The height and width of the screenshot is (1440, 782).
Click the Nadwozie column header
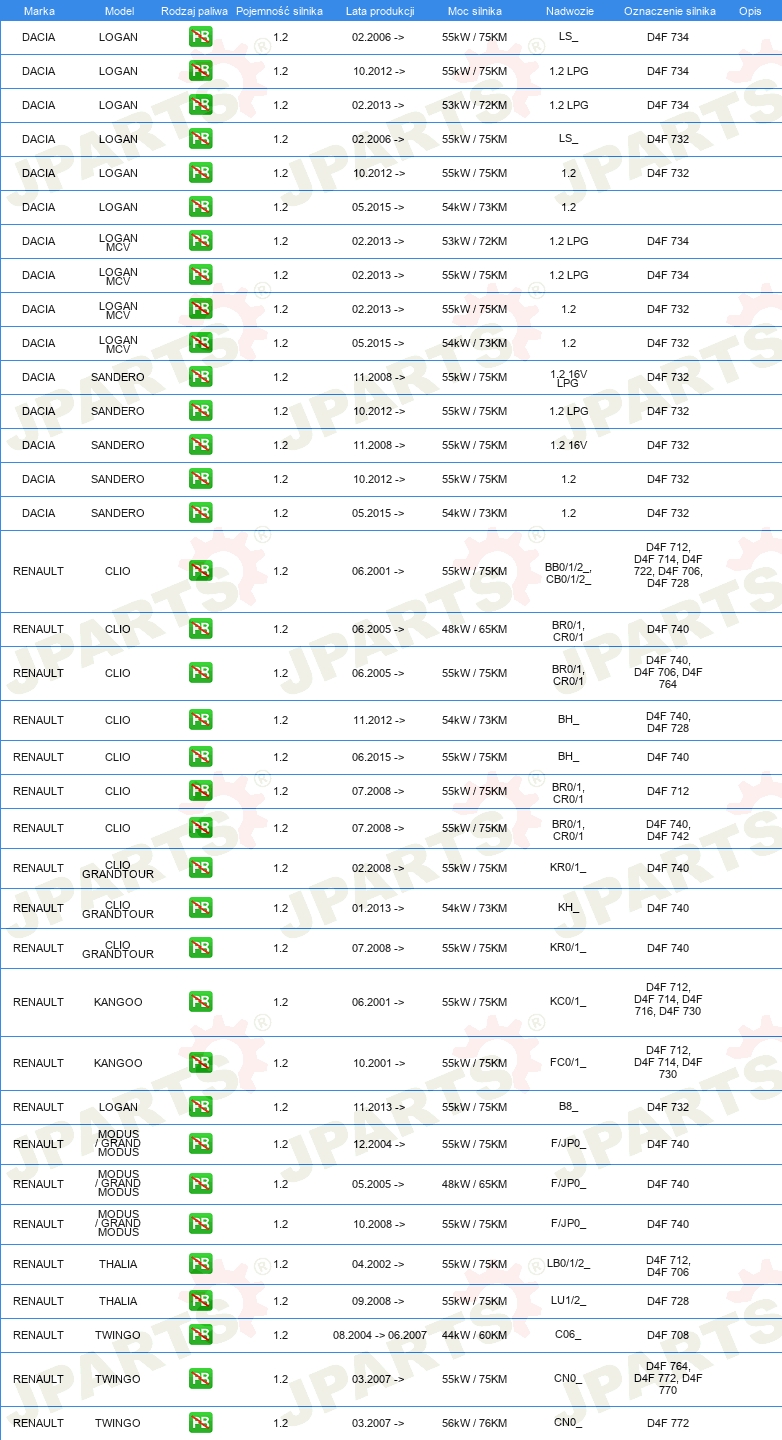click(x=568, y=11)
